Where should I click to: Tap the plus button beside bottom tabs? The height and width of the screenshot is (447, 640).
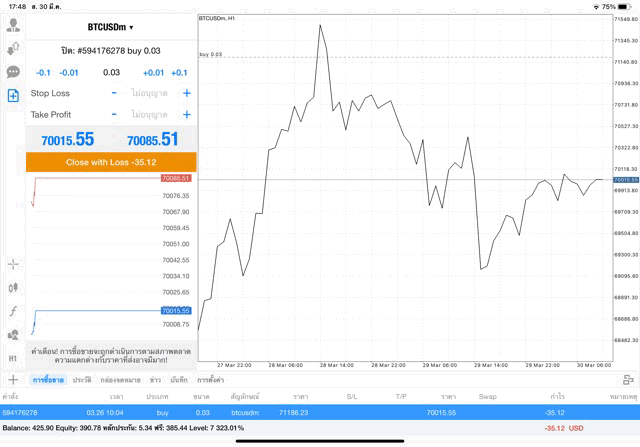click(13, 380)
